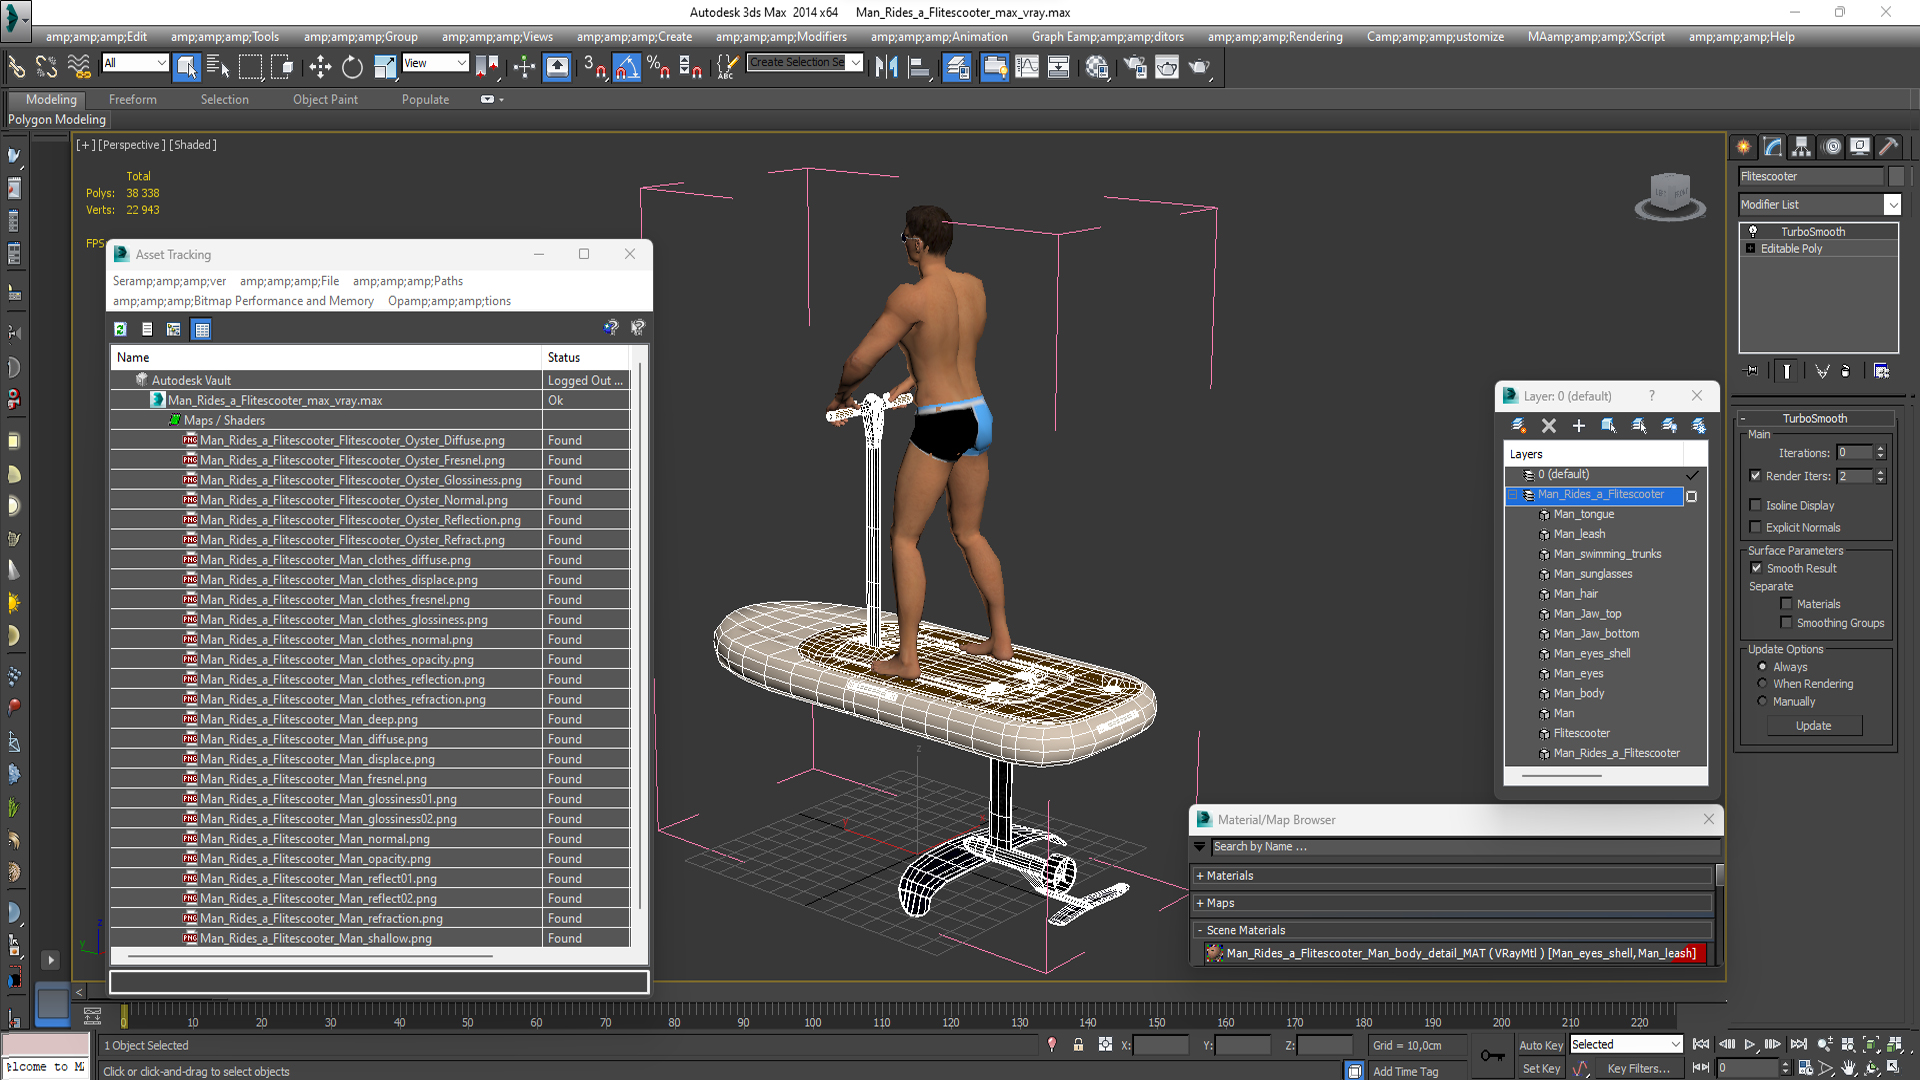Toggle Percent Snap icon

pos(658,67)
